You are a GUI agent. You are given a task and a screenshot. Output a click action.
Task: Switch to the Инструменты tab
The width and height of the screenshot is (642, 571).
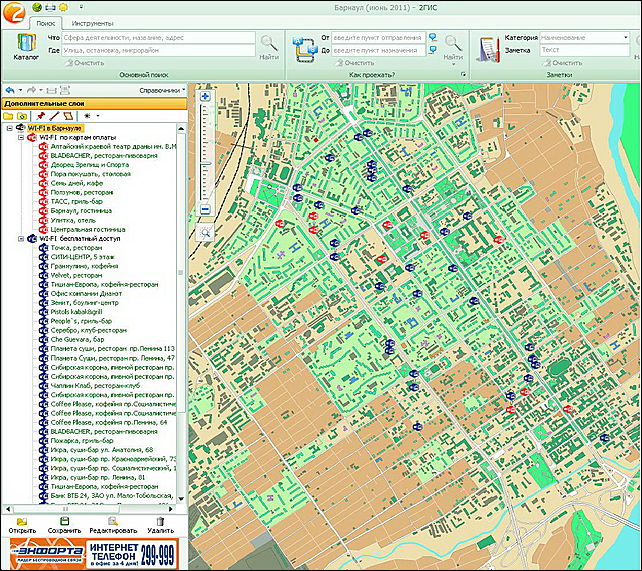(x=92, y=22)
